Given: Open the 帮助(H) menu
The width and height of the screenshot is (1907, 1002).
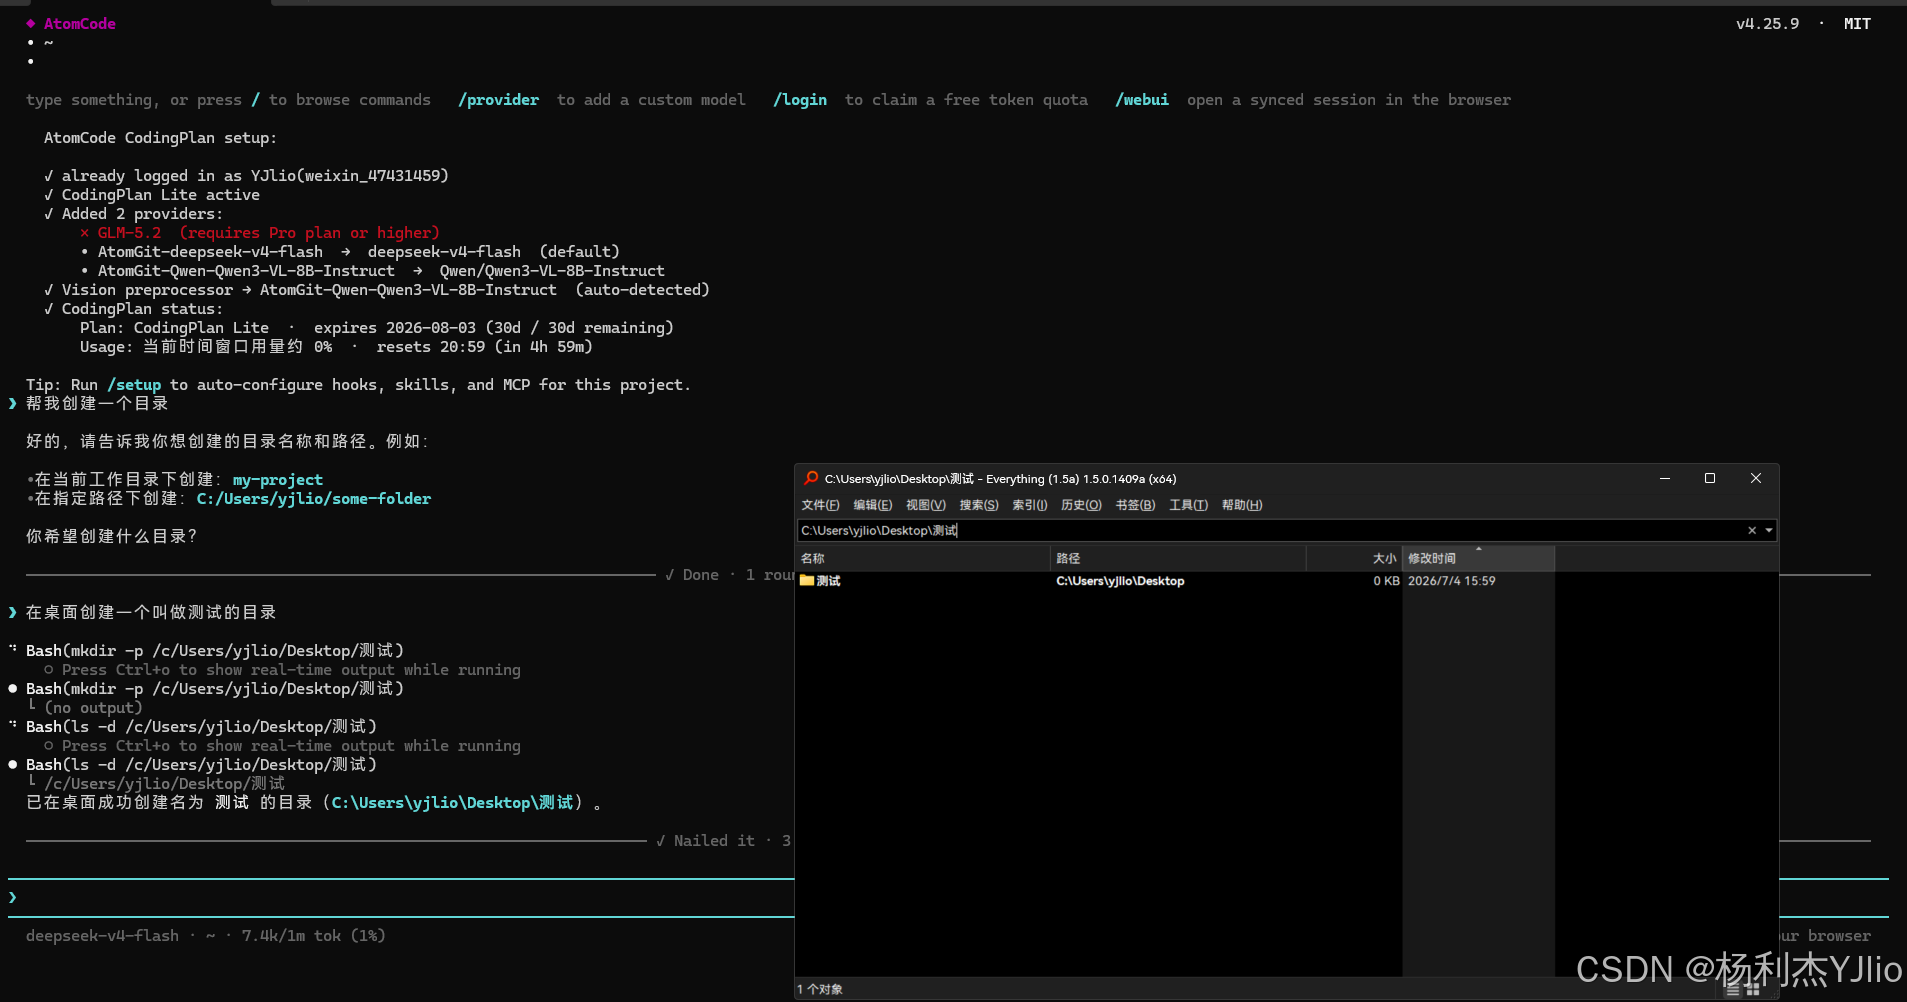Looking at the screenshot, I should 1242,505.
